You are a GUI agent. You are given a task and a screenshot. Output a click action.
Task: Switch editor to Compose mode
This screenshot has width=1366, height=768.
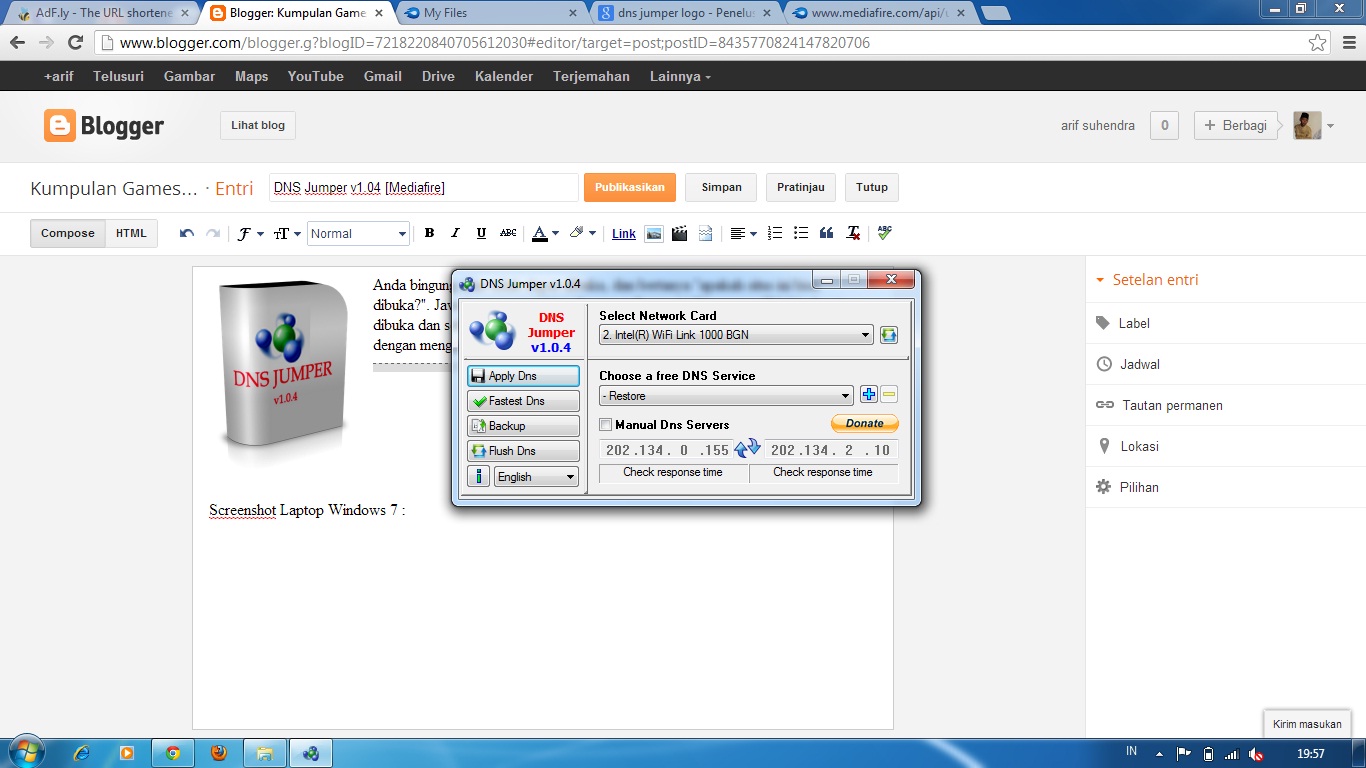(x=68, y=233)
